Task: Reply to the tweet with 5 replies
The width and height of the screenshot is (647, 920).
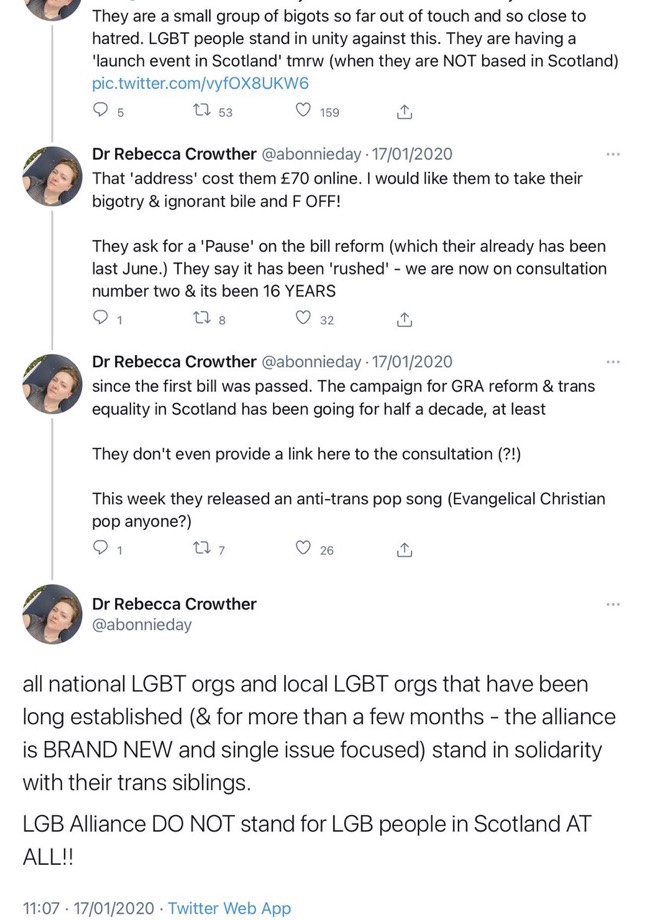Action: point(100,112)
